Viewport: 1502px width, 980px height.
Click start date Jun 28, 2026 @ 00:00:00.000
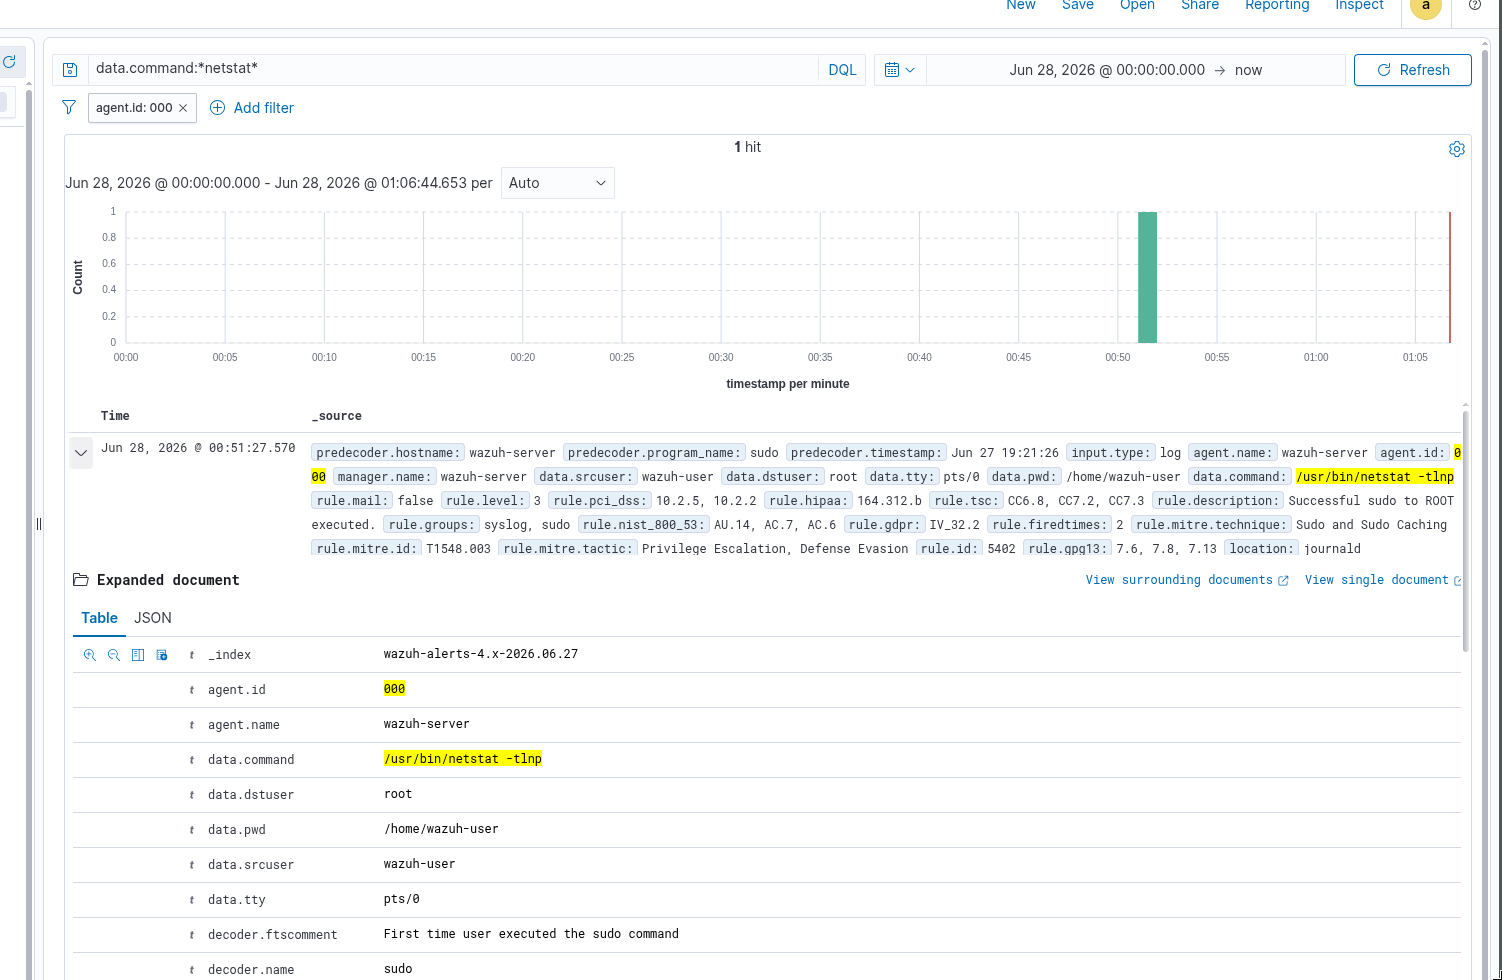1107,70
